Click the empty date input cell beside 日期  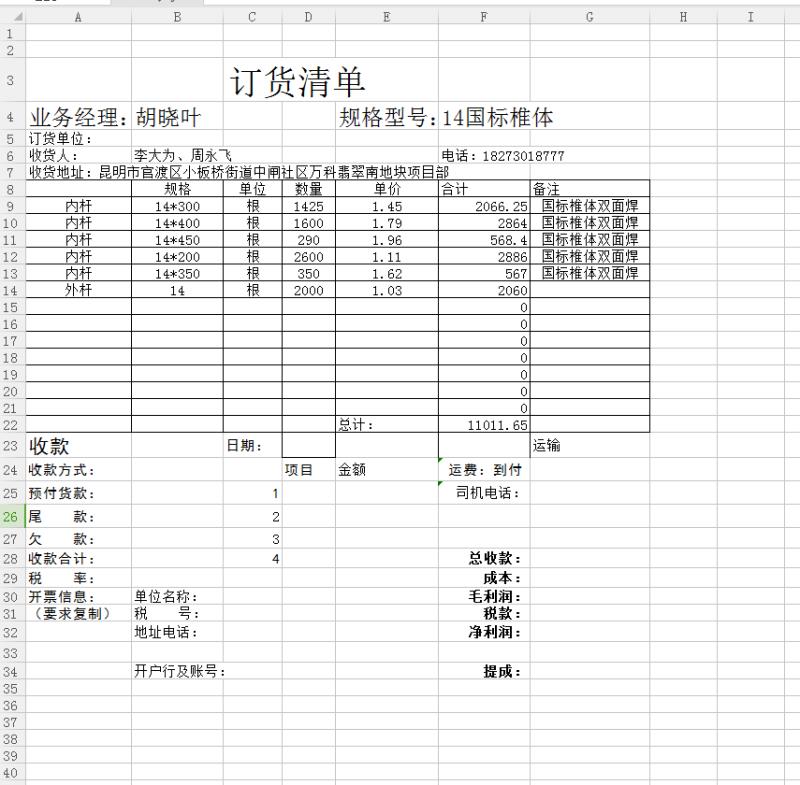308,446
